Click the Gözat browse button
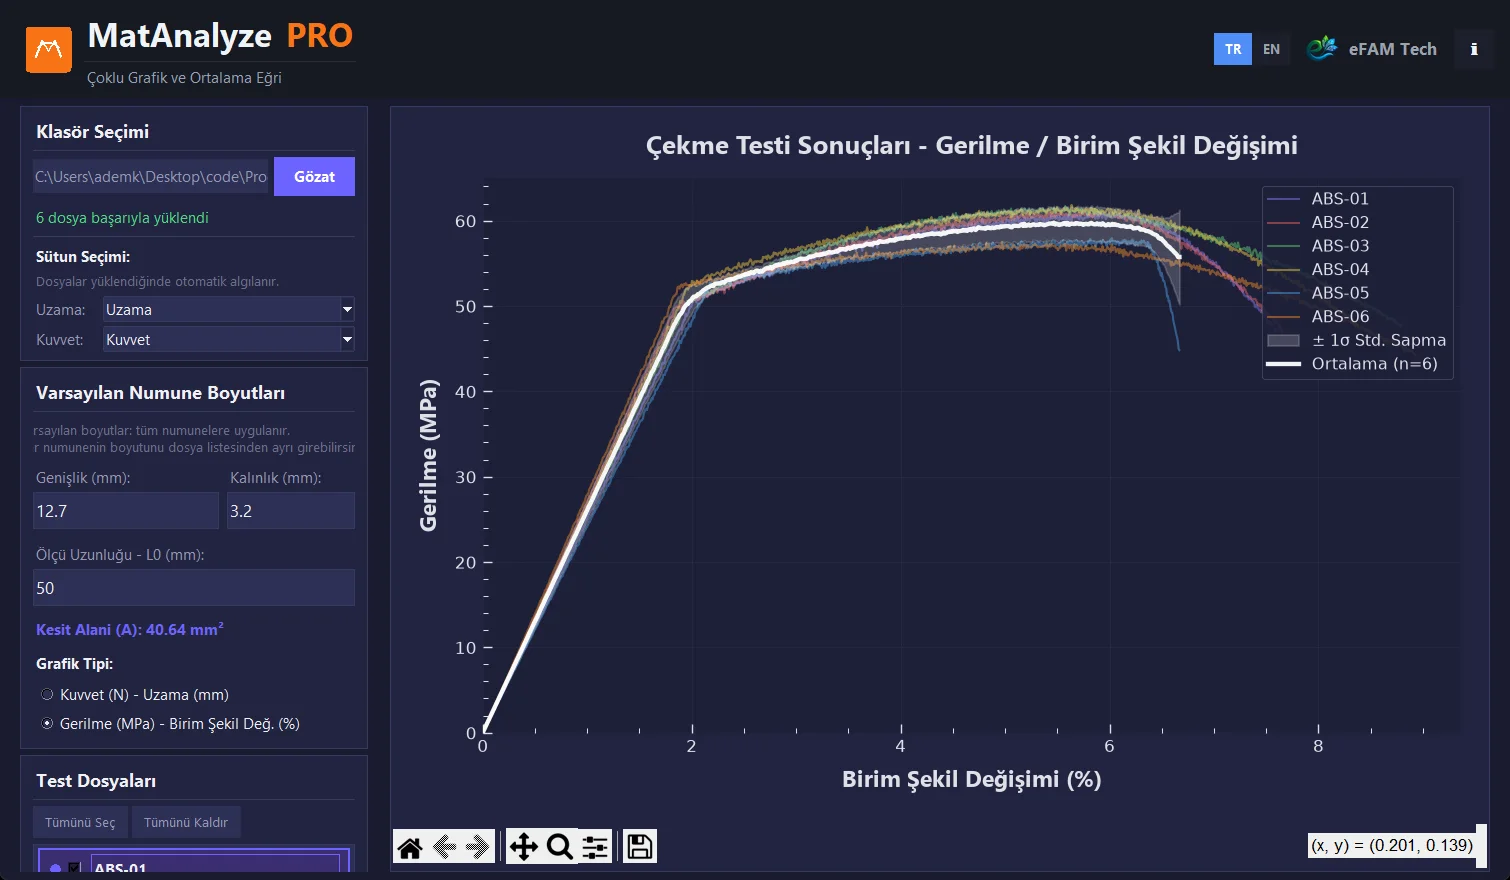Screen dimensions: 1510x880 314,176
